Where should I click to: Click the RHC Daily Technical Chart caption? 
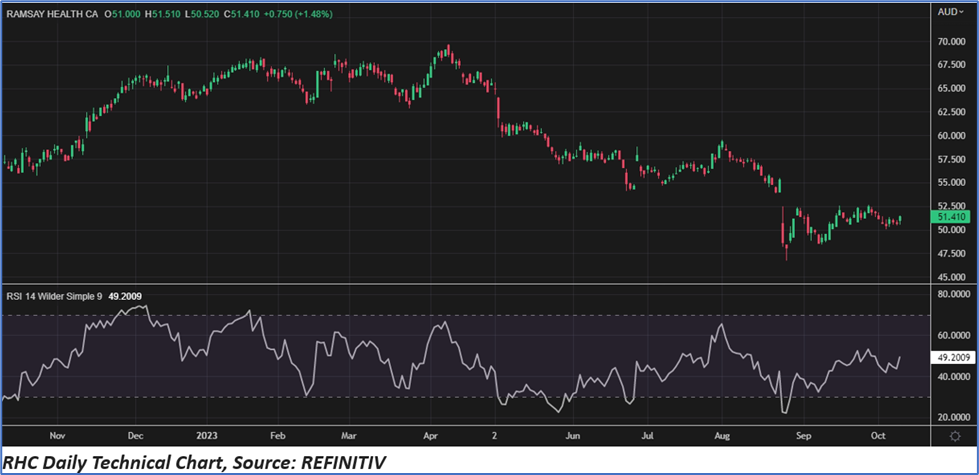pyautogui.click(x=195, y=462)
